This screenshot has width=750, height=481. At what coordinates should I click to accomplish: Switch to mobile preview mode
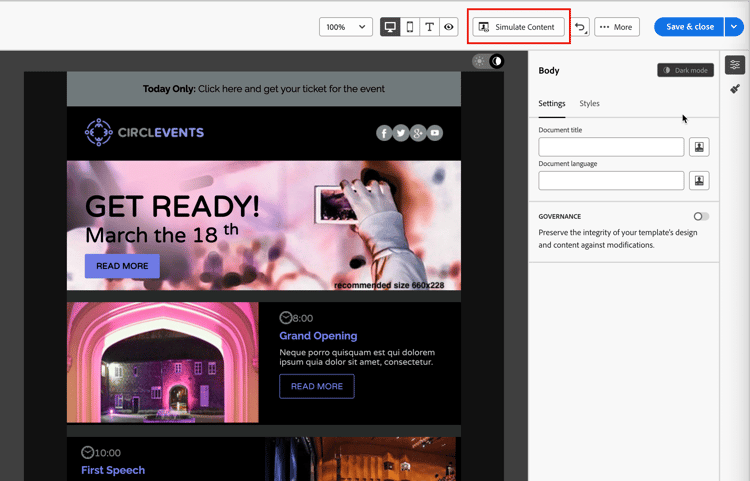click(x=410, y=27)
